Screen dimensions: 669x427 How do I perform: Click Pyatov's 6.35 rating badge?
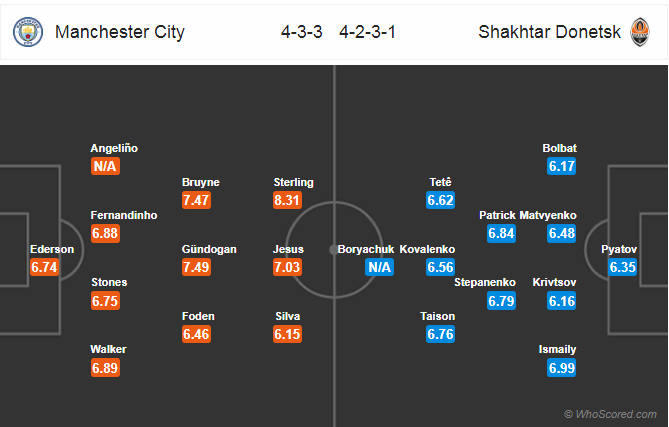coord(622,267)
